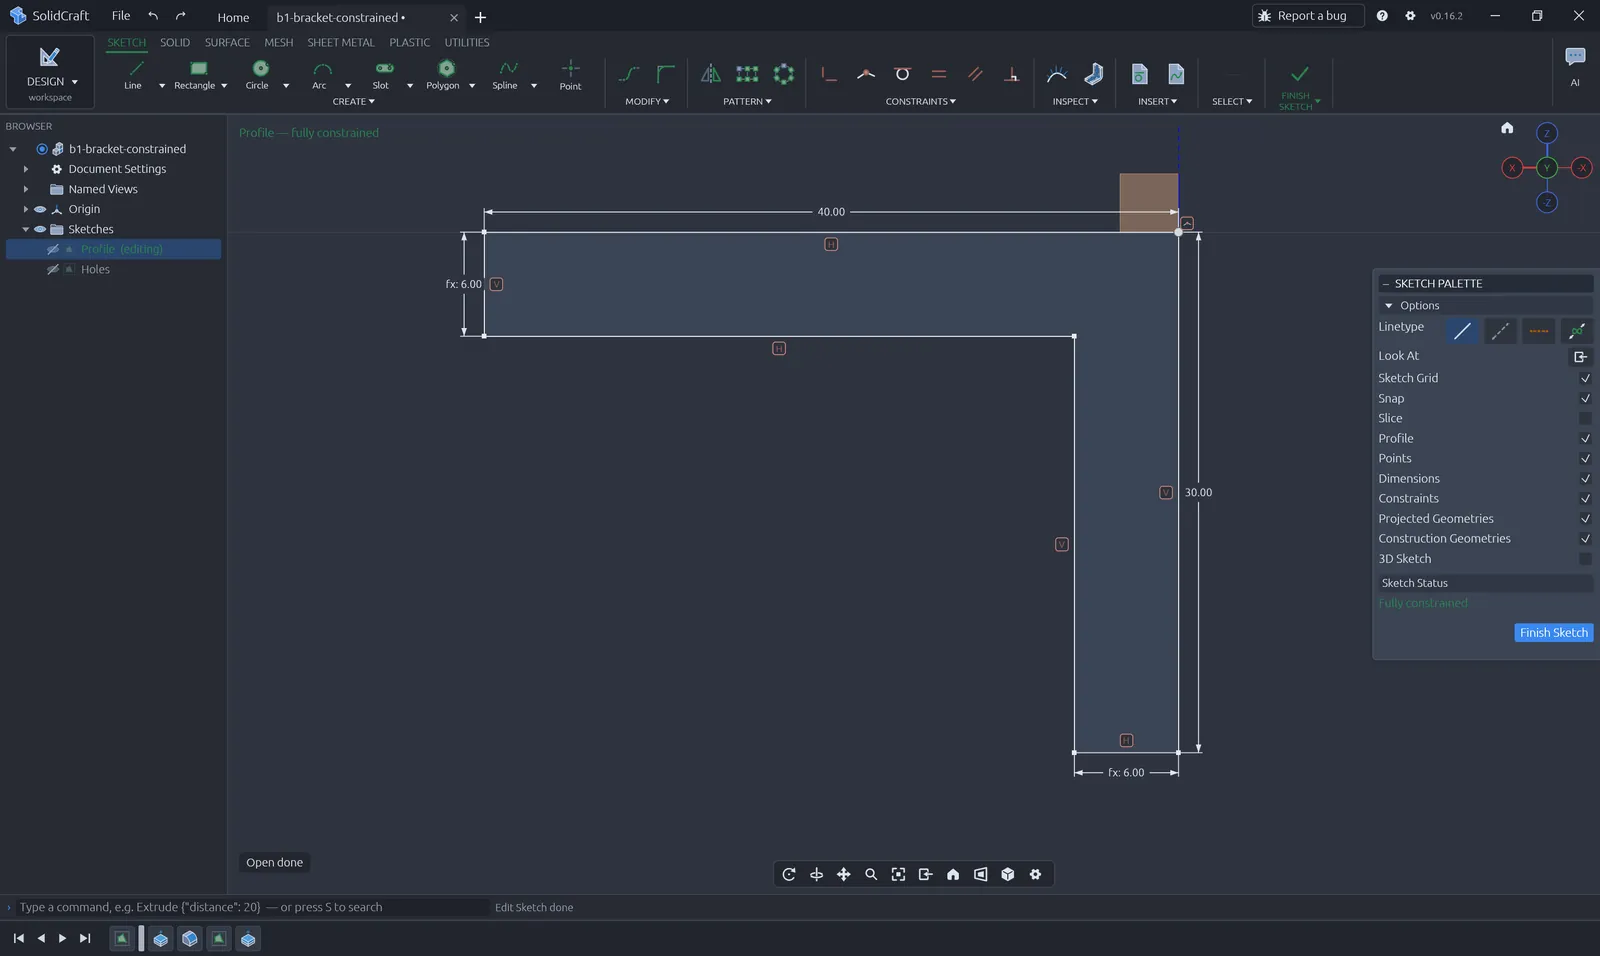Open the File menu
Viewport: 1600px width, 956px height.
(121, 16)
